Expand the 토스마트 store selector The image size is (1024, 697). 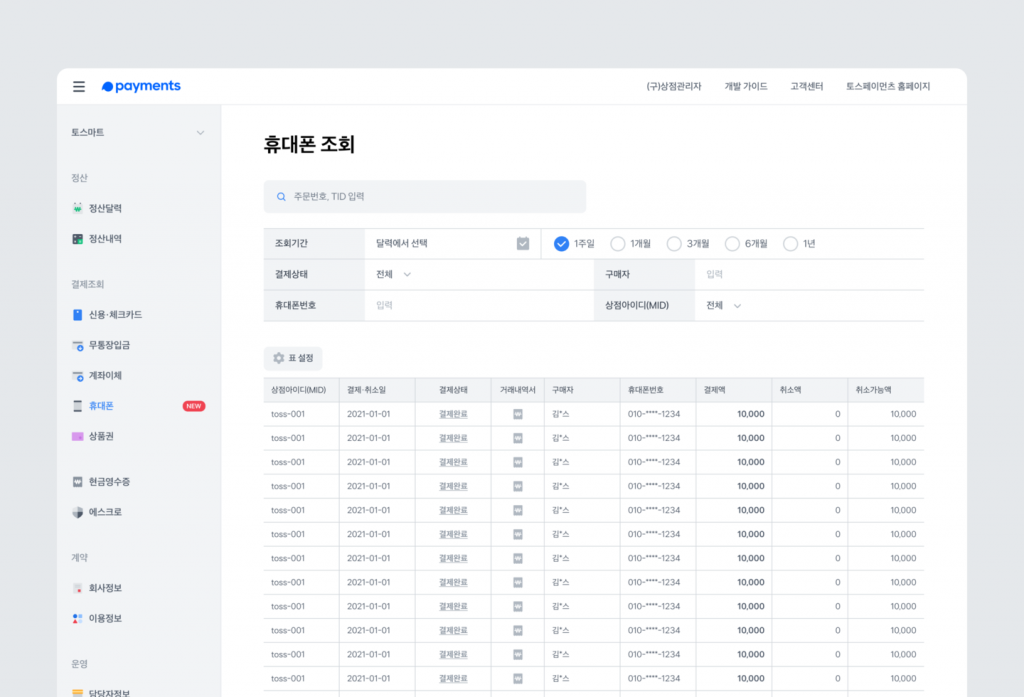137,133
